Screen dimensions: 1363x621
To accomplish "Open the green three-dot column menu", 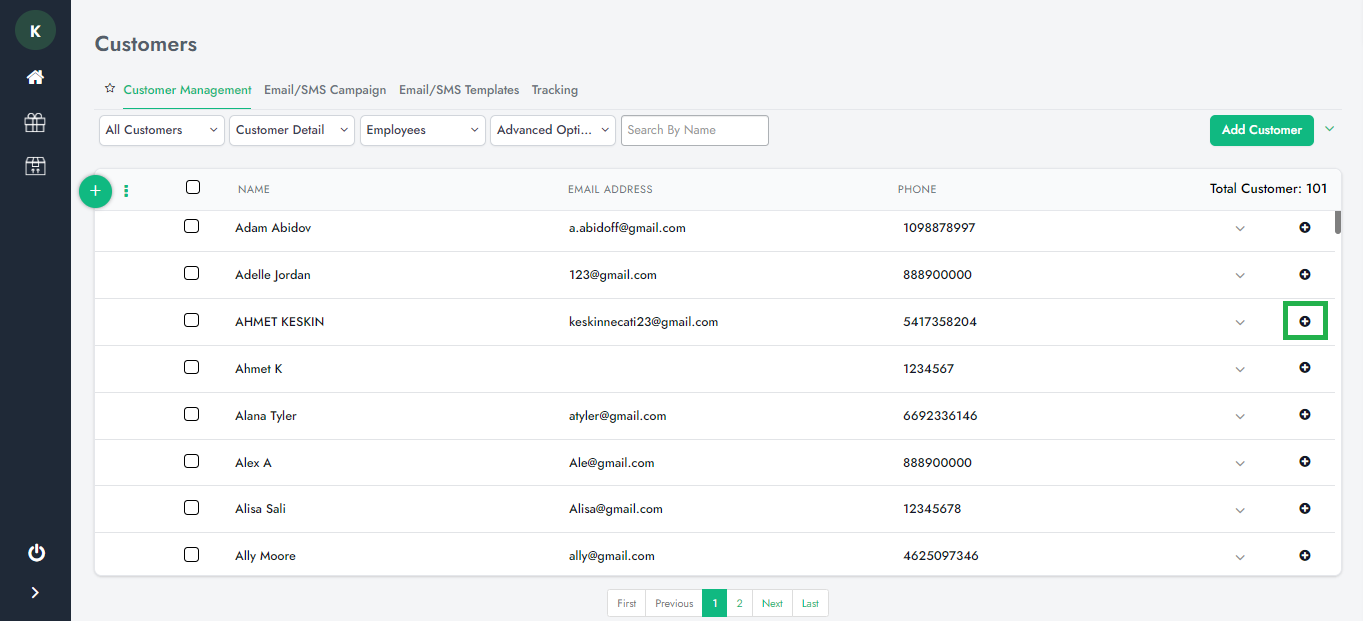I will (126, 191).
